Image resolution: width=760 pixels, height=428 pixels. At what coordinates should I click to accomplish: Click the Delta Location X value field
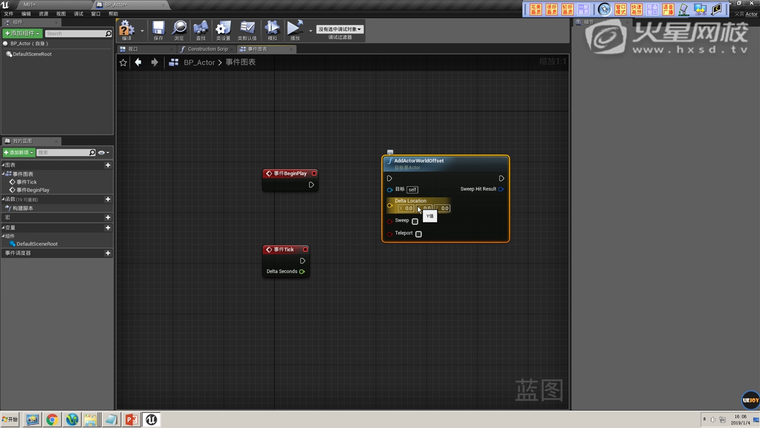pos(407,208)
